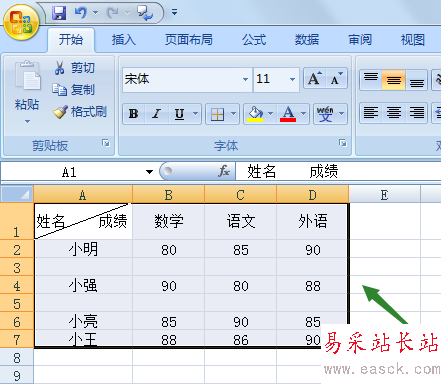Increase font size with the larger A
The image size is (441, 384).
click(x=314, y=79)
